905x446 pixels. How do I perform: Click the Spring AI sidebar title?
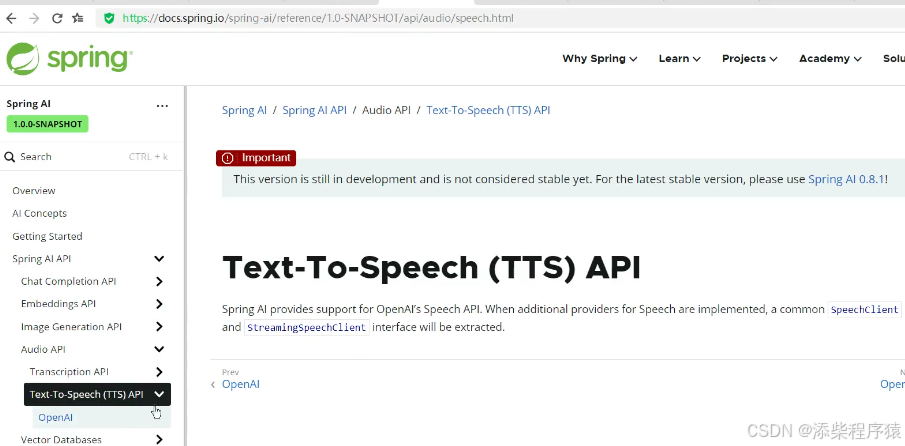click(29, 104)
